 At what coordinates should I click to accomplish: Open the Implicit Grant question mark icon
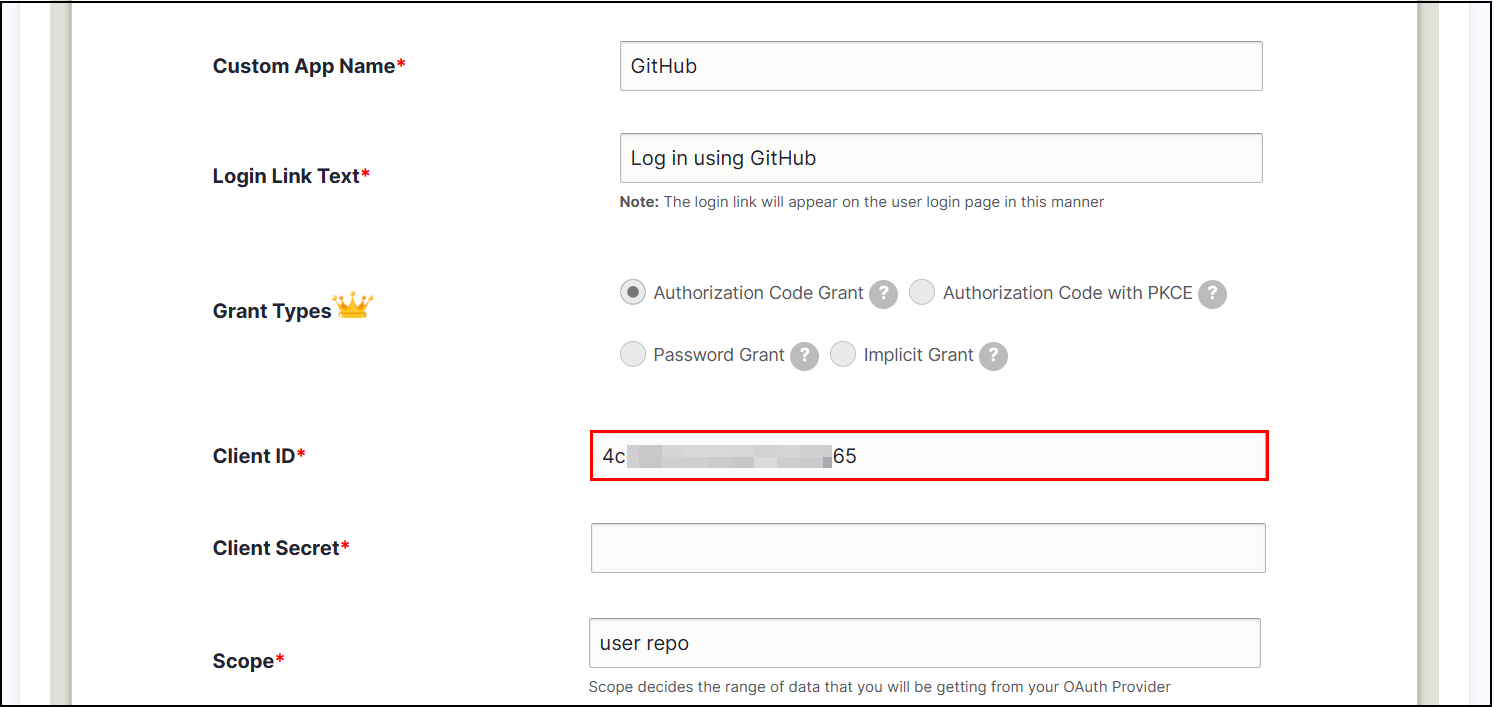(993, 356)
